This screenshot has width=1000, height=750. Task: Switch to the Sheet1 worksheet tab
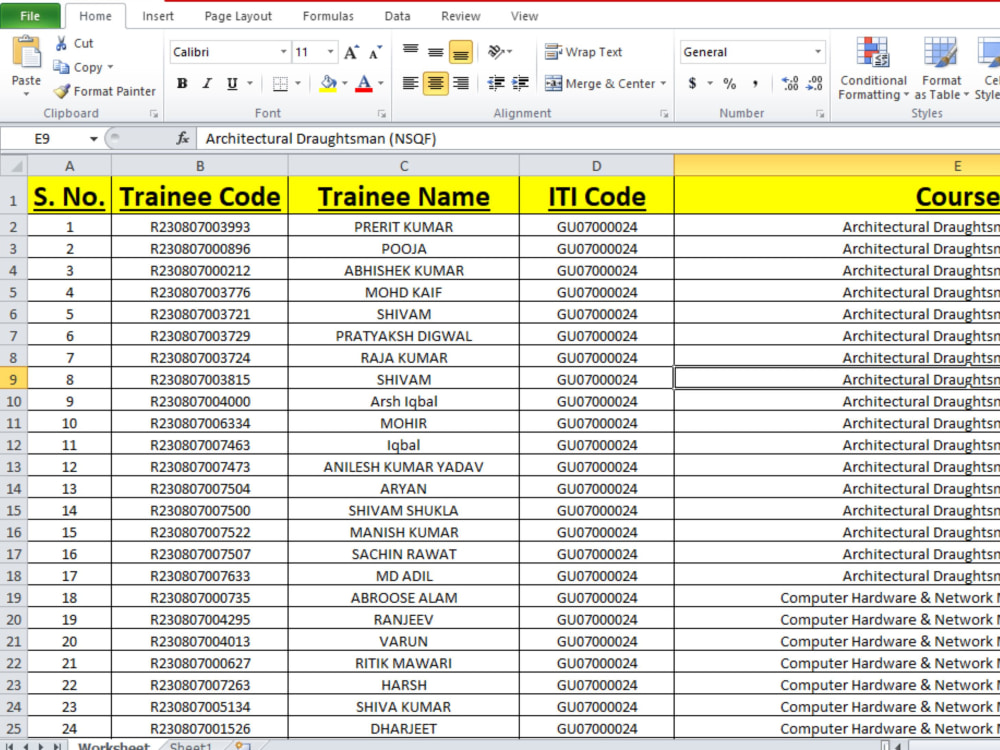(190, 746)
